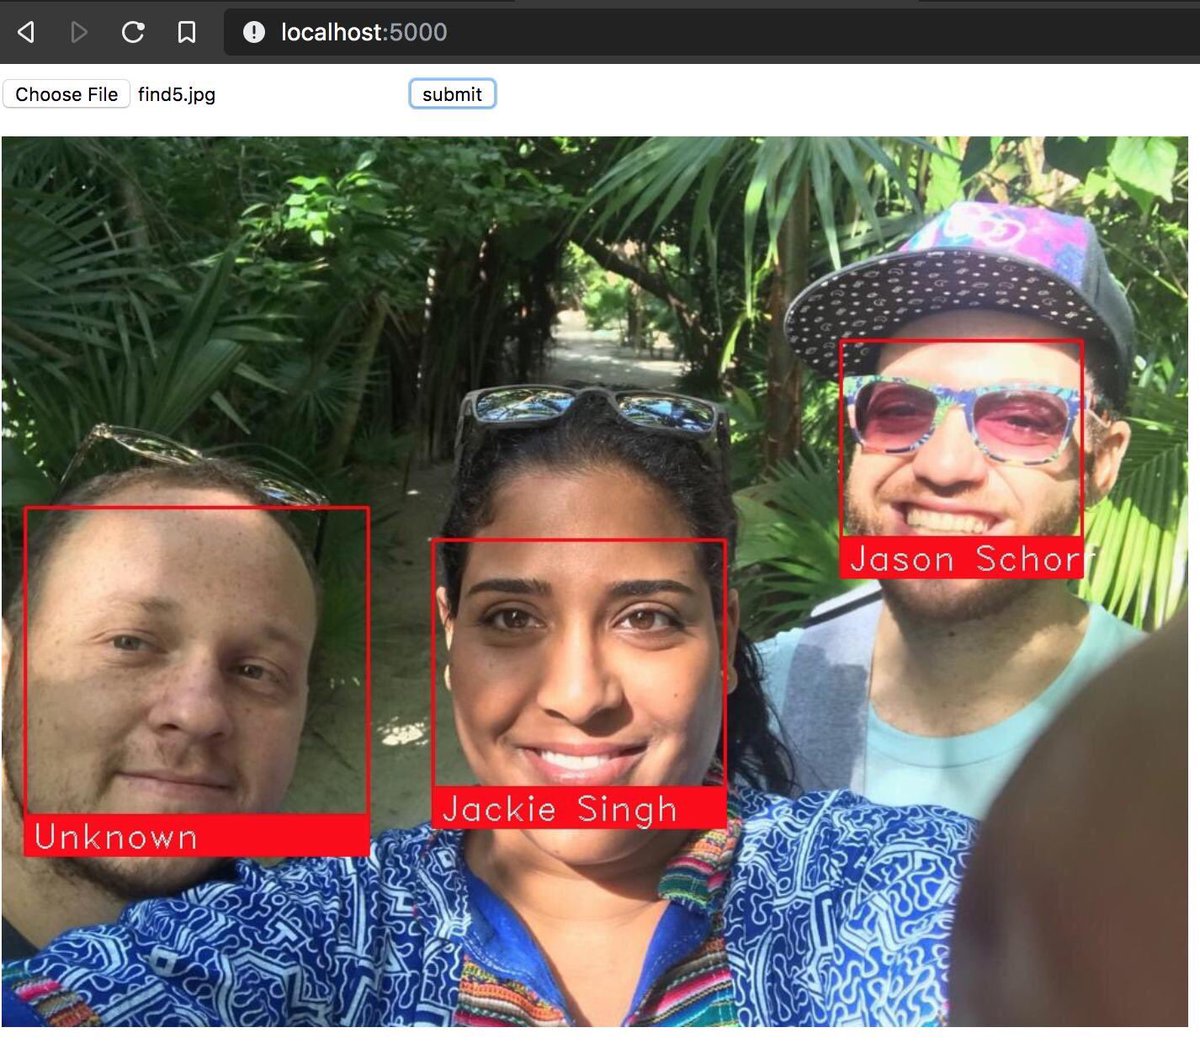
Task: Click the find5.jpg file name
Action: tap(176, 94)
